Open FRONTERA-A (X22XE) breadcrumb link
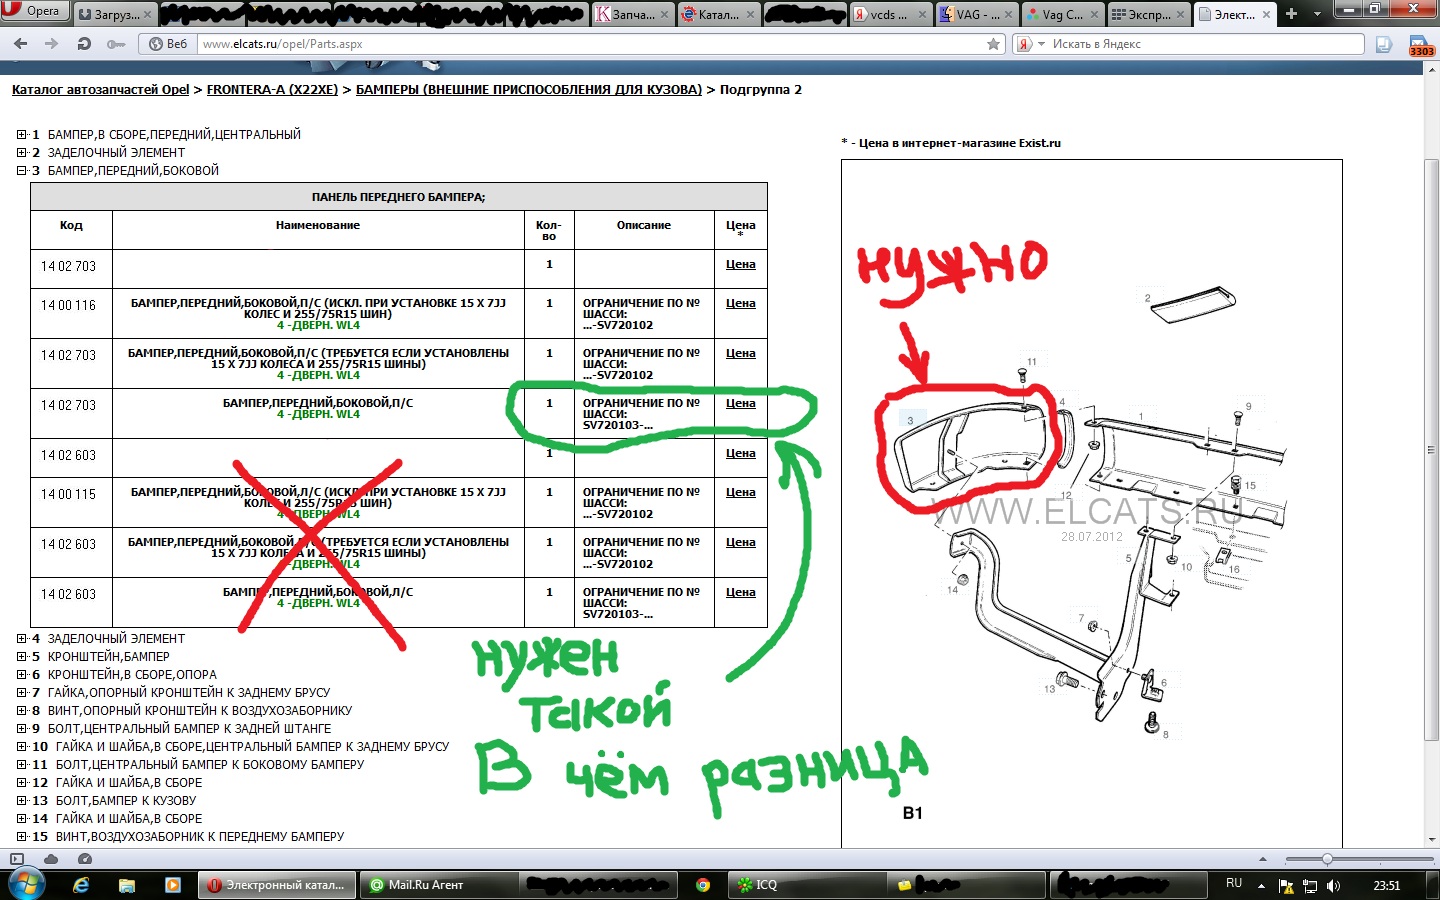 click(272, 89)
